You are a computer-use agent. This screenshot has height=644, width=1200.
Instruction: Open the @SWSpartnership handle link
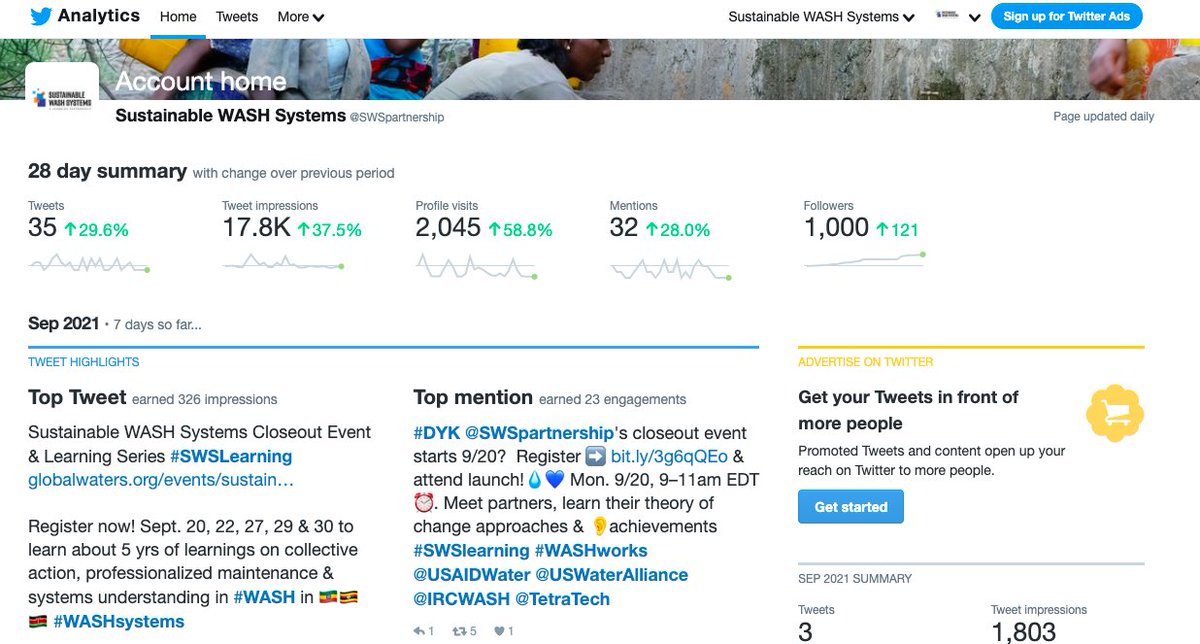pyautogui.click(x=397, y=118)
